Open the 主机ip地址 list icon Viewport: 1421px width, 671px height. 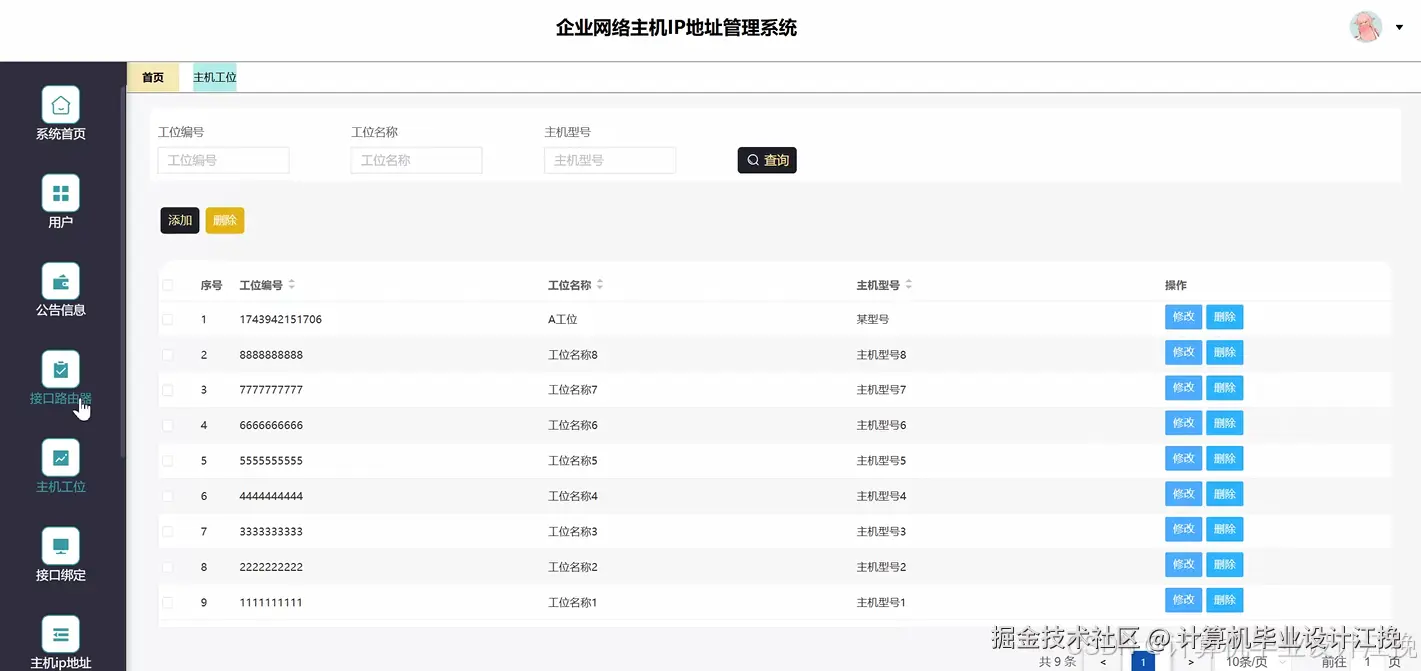tap(61, 634)
